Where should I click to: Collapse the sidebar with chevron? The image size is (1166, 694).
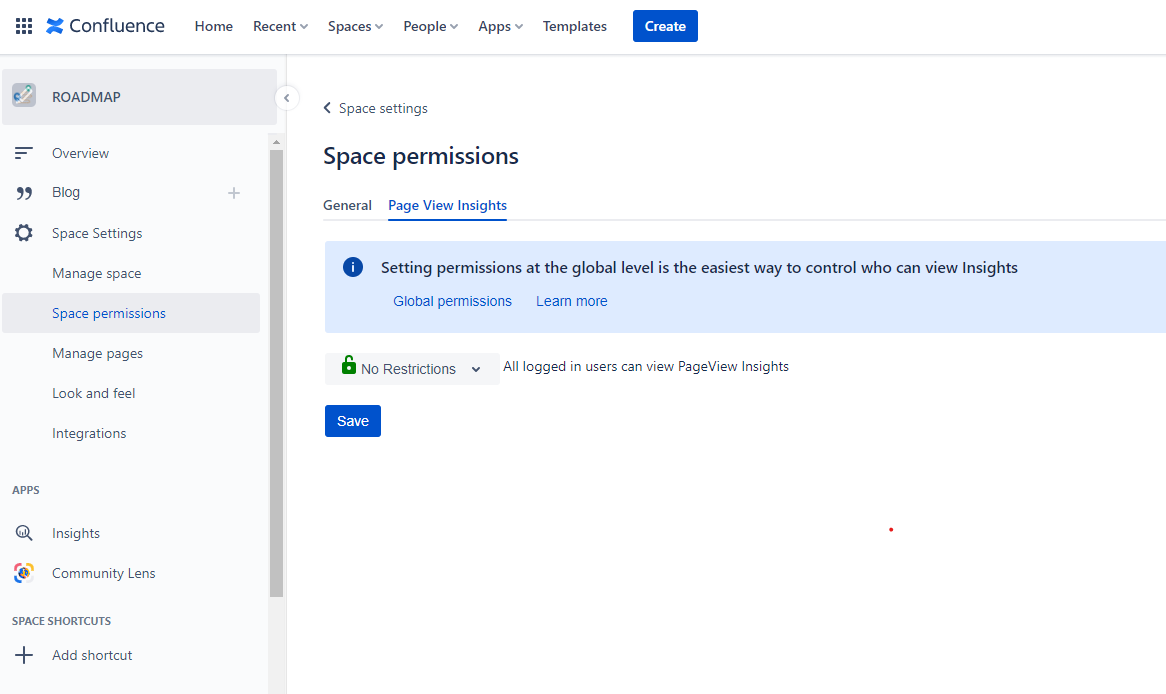(287, 97)
